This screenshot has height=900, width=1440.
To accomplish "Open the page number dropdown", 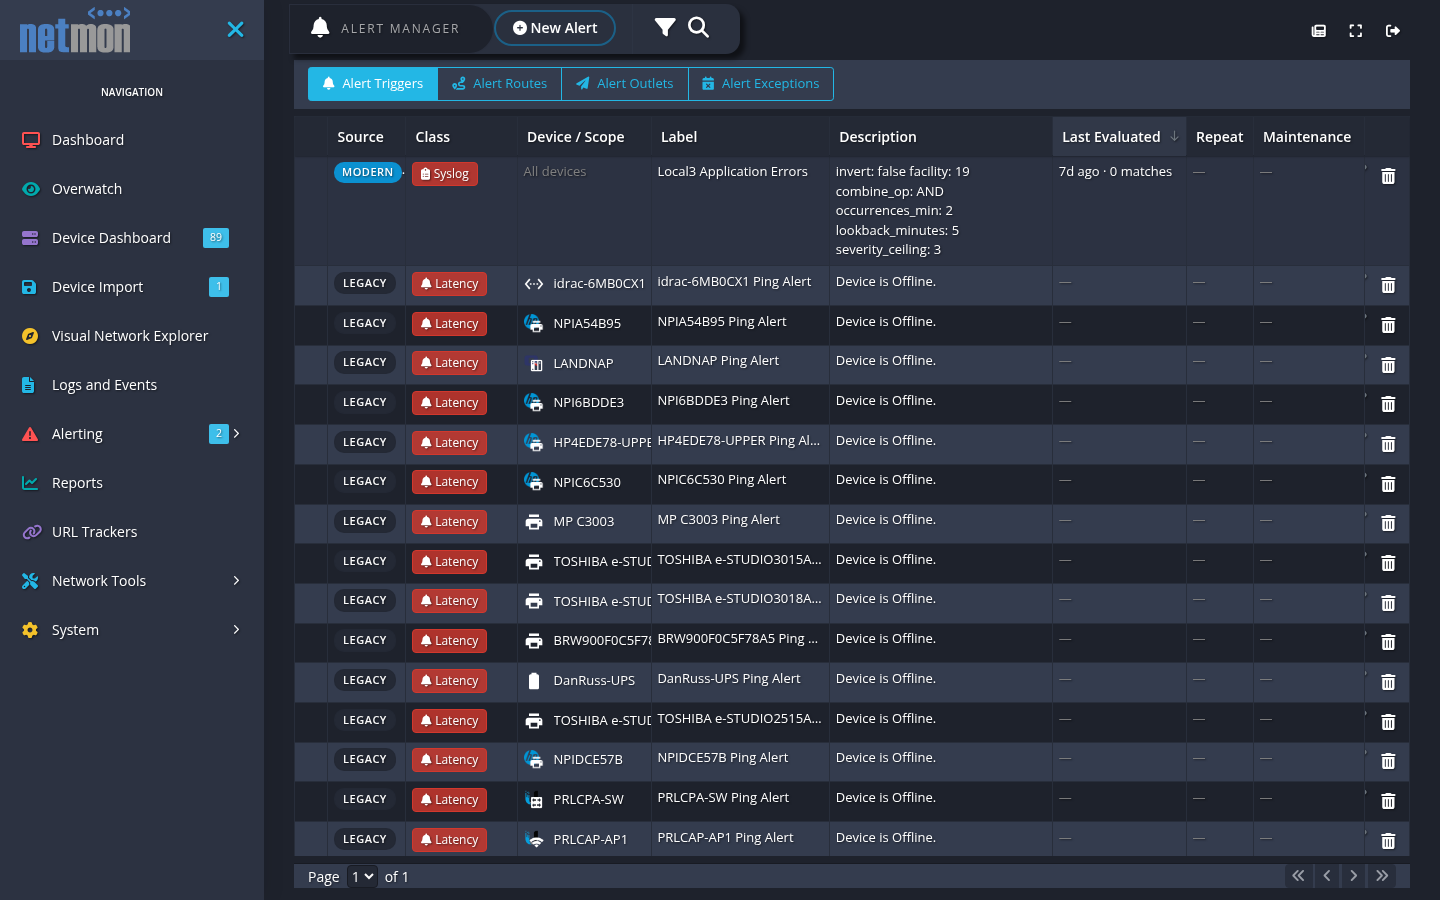I will (362, 877).
